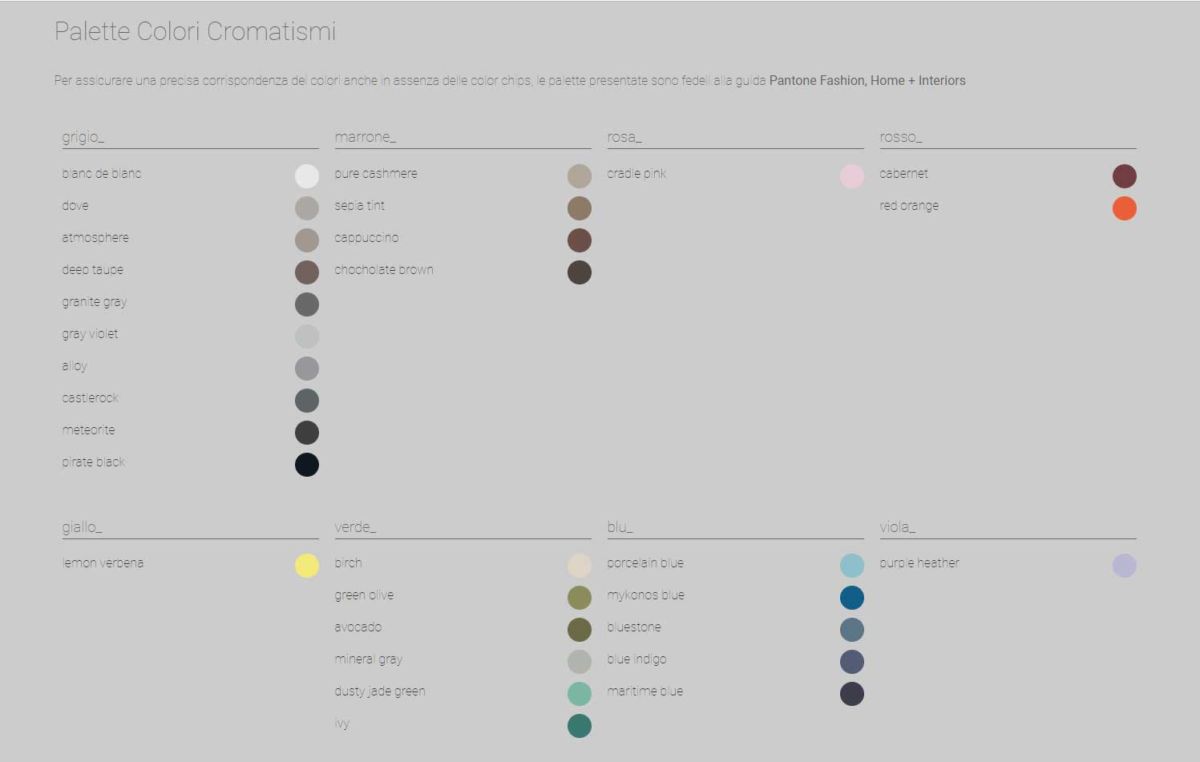Image resolution: width=1200 pixels, height=762 pixels.
Task: Click the purple heather swatch
Action: tap(1124, 566)
